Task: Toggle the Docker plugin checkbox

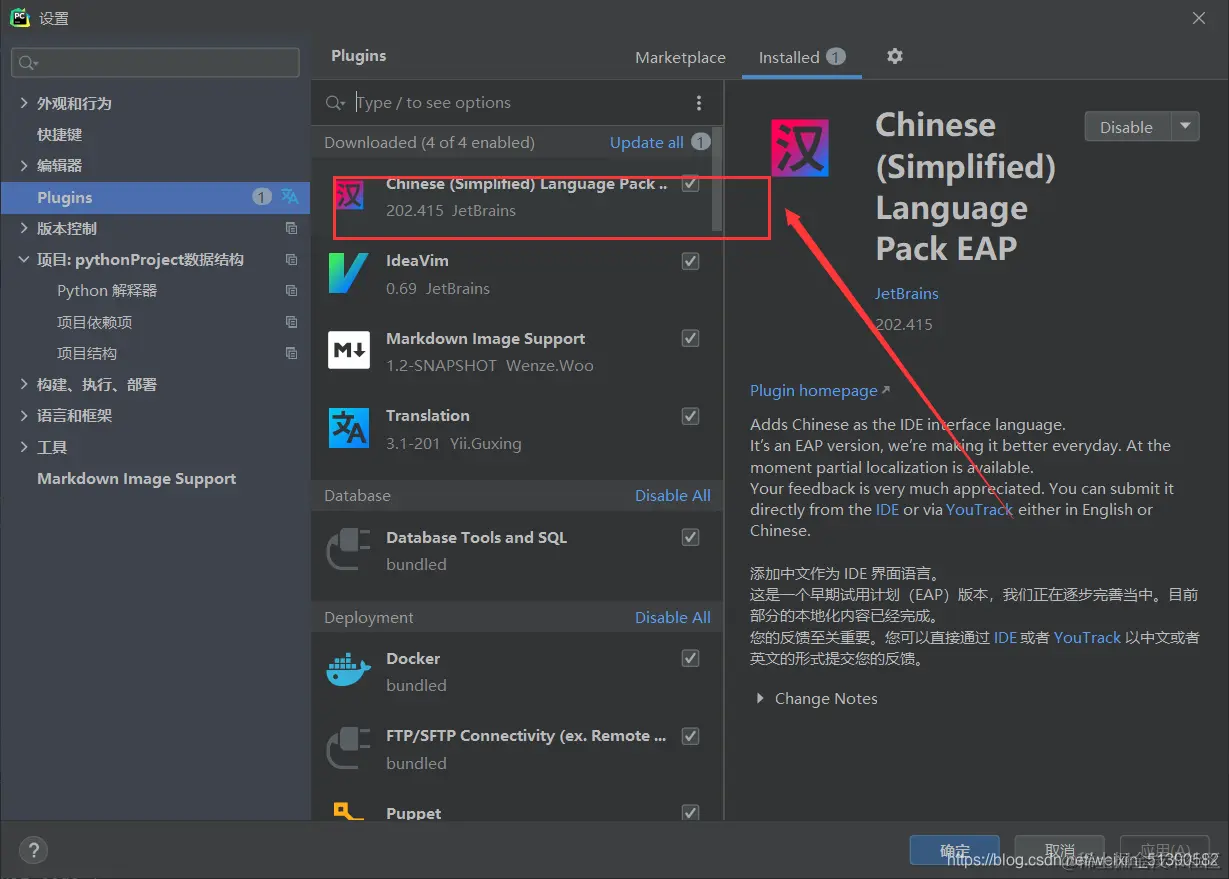Action: tap(690, 658)
